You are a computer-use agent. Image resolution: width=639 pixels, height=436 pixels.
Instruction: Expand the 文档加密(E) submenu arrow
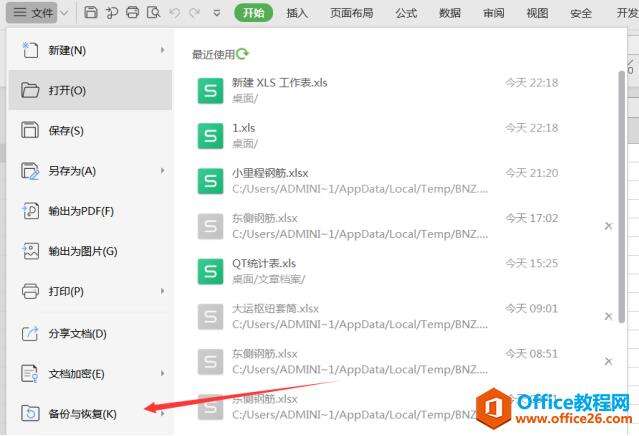pos(163,373)
